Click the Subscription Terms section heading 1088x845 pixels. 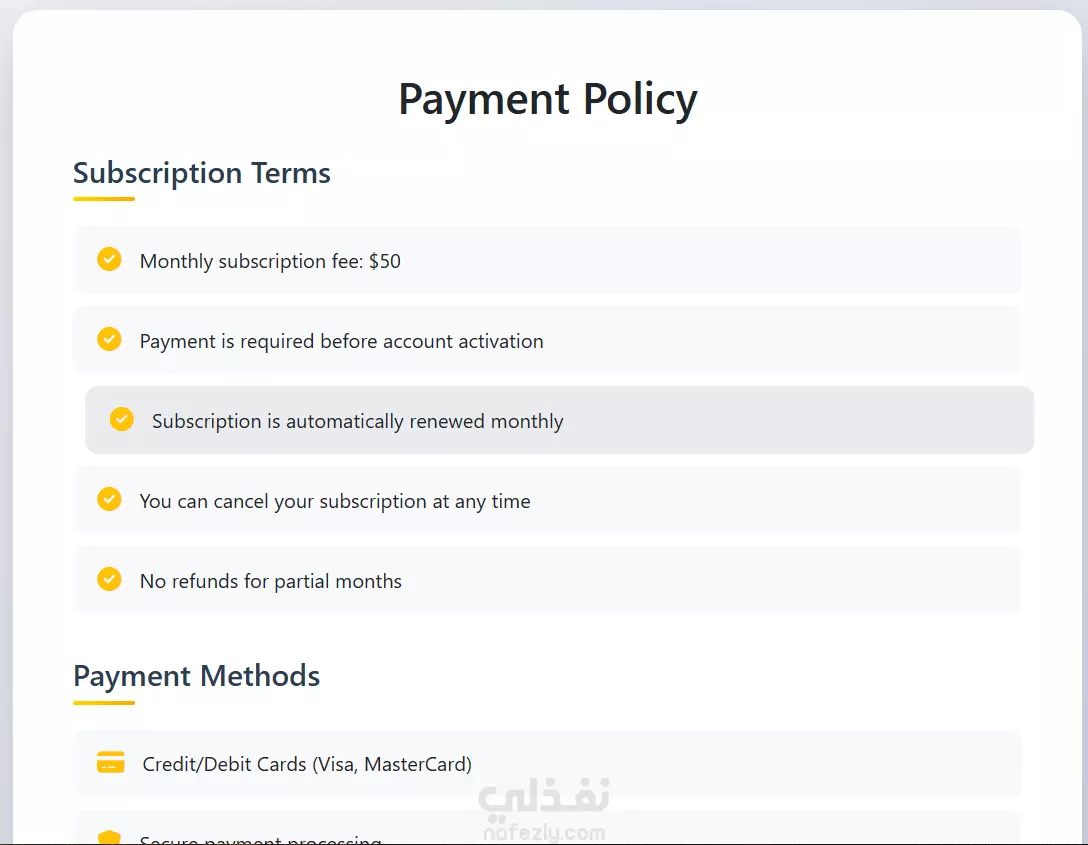coord(202,173)
